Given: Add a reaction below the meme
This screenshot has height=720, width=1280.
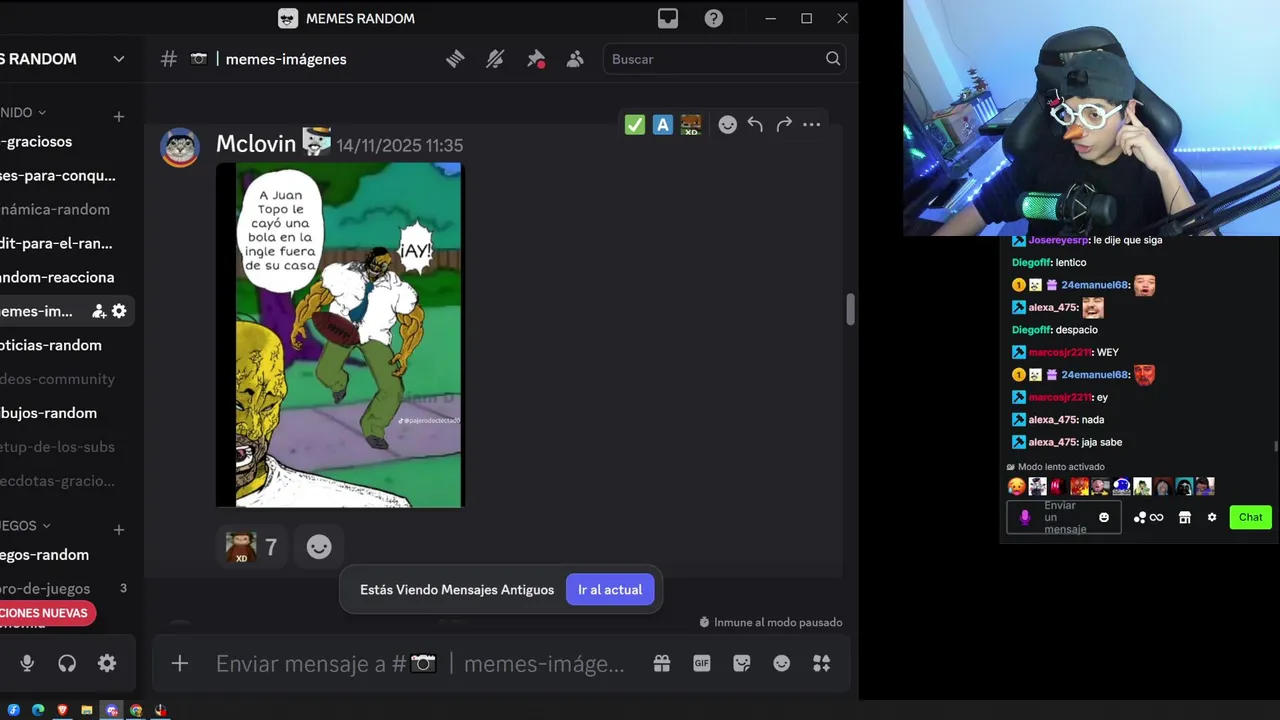Looking at the screenshot, I should [319, 547].
